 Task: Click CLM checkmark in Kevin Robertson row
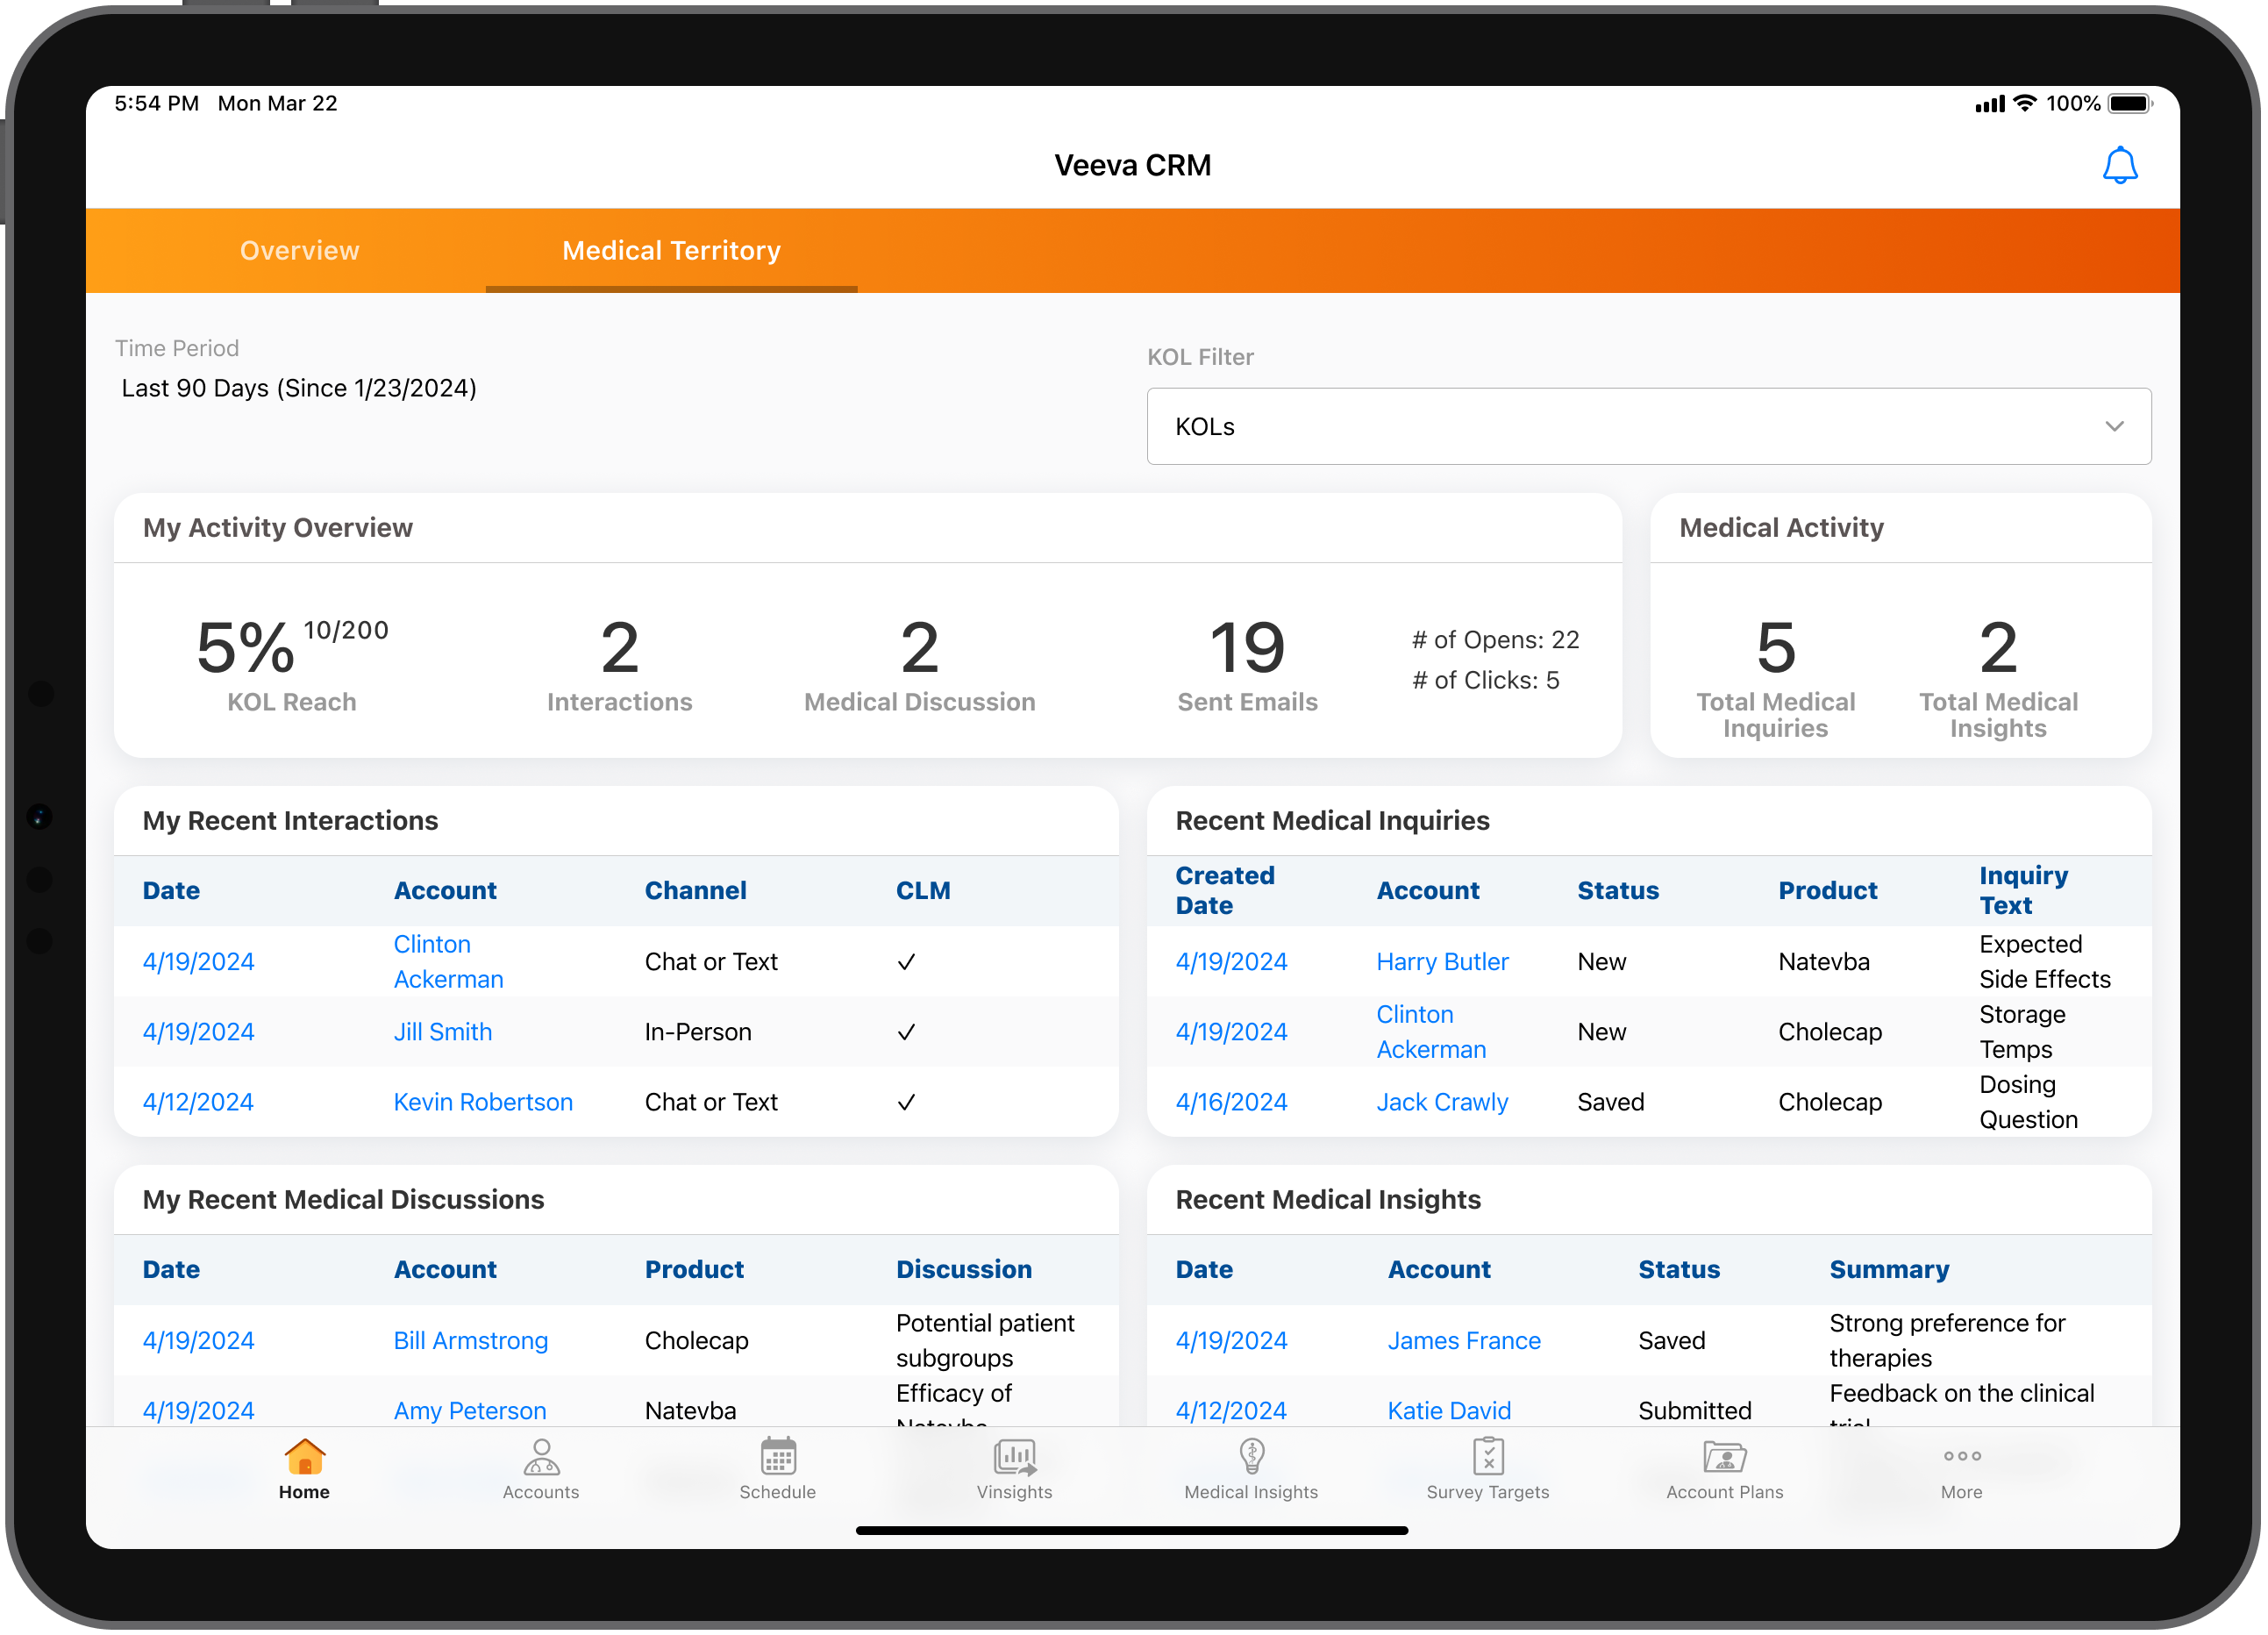pyautogui.click(x=906, y=1102)
